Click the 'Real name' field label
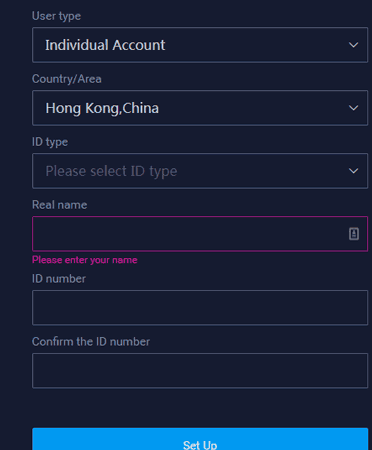This screenshot has height=450, width=372. click(60, 205)
